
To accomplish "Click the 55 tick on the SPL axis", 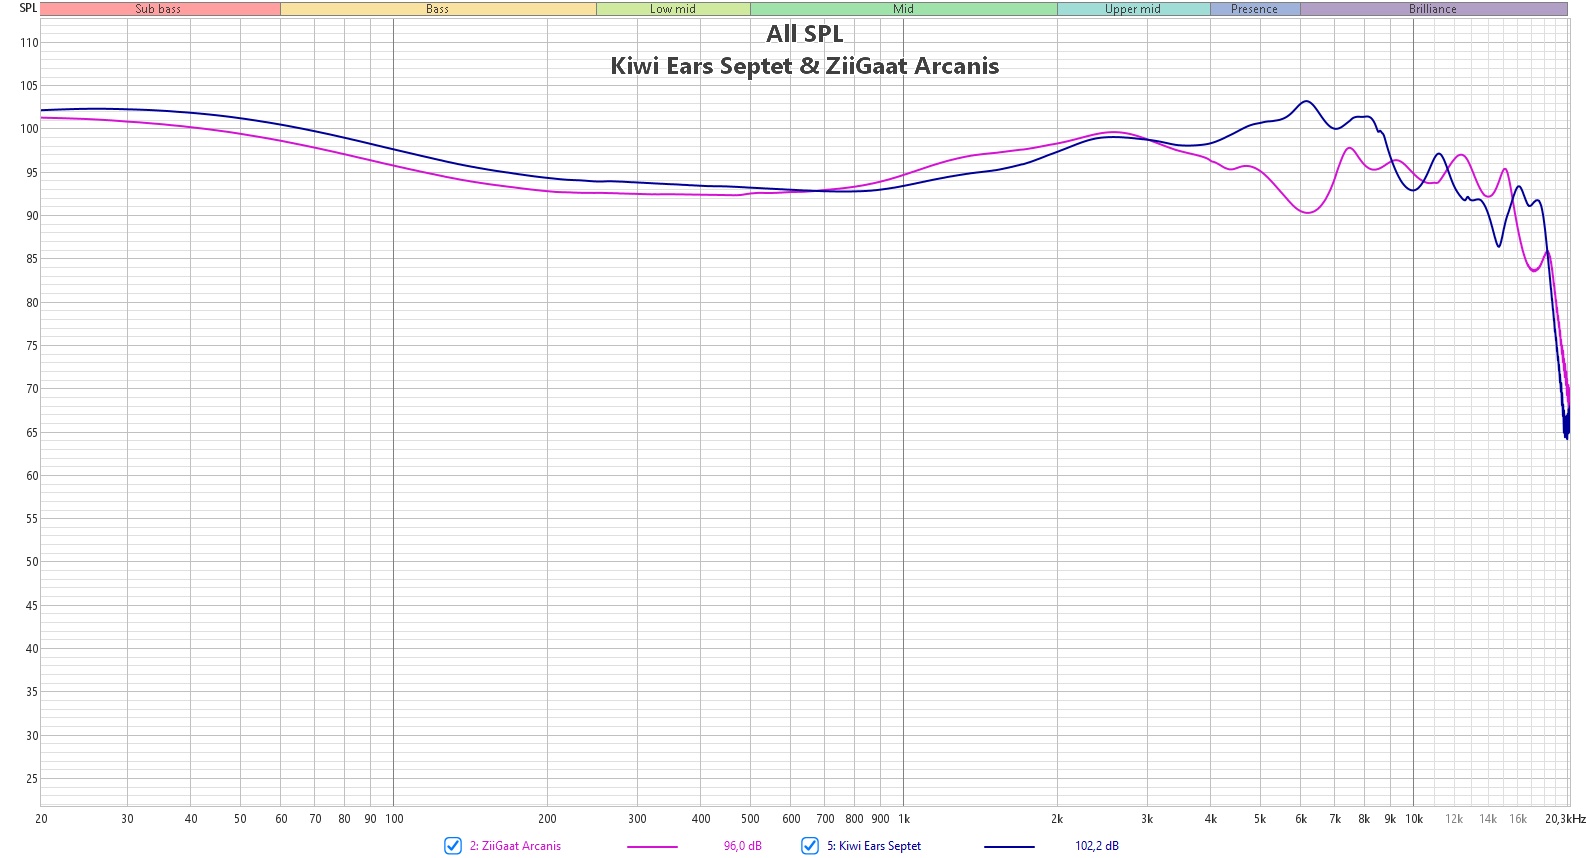I will click(32, 519).
